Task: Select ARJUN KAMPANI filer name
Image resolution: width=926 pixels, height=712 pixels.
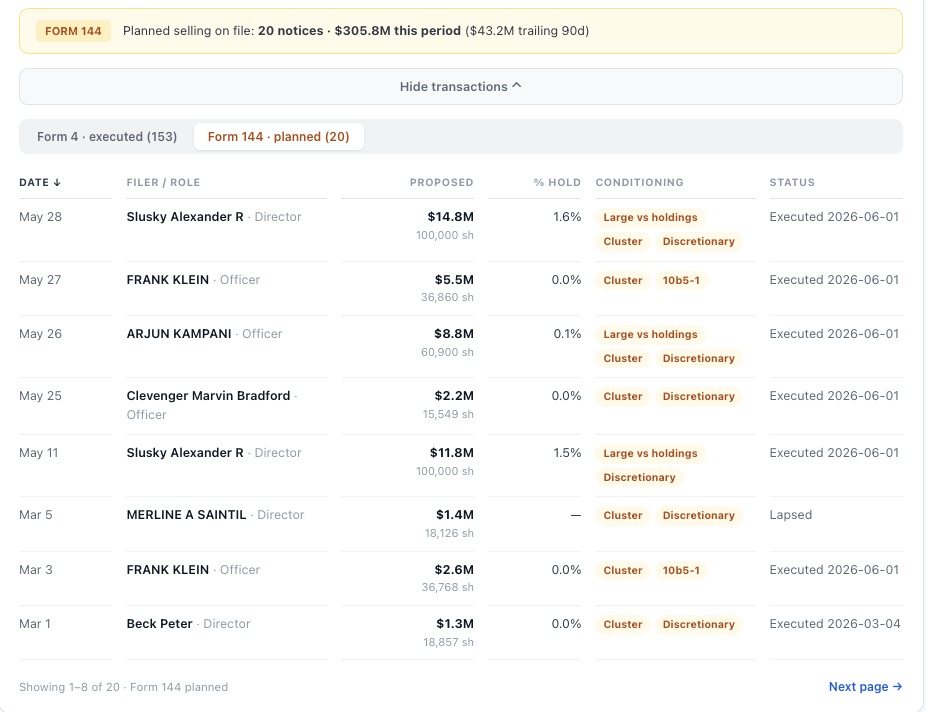Action: tap(179, 334)
